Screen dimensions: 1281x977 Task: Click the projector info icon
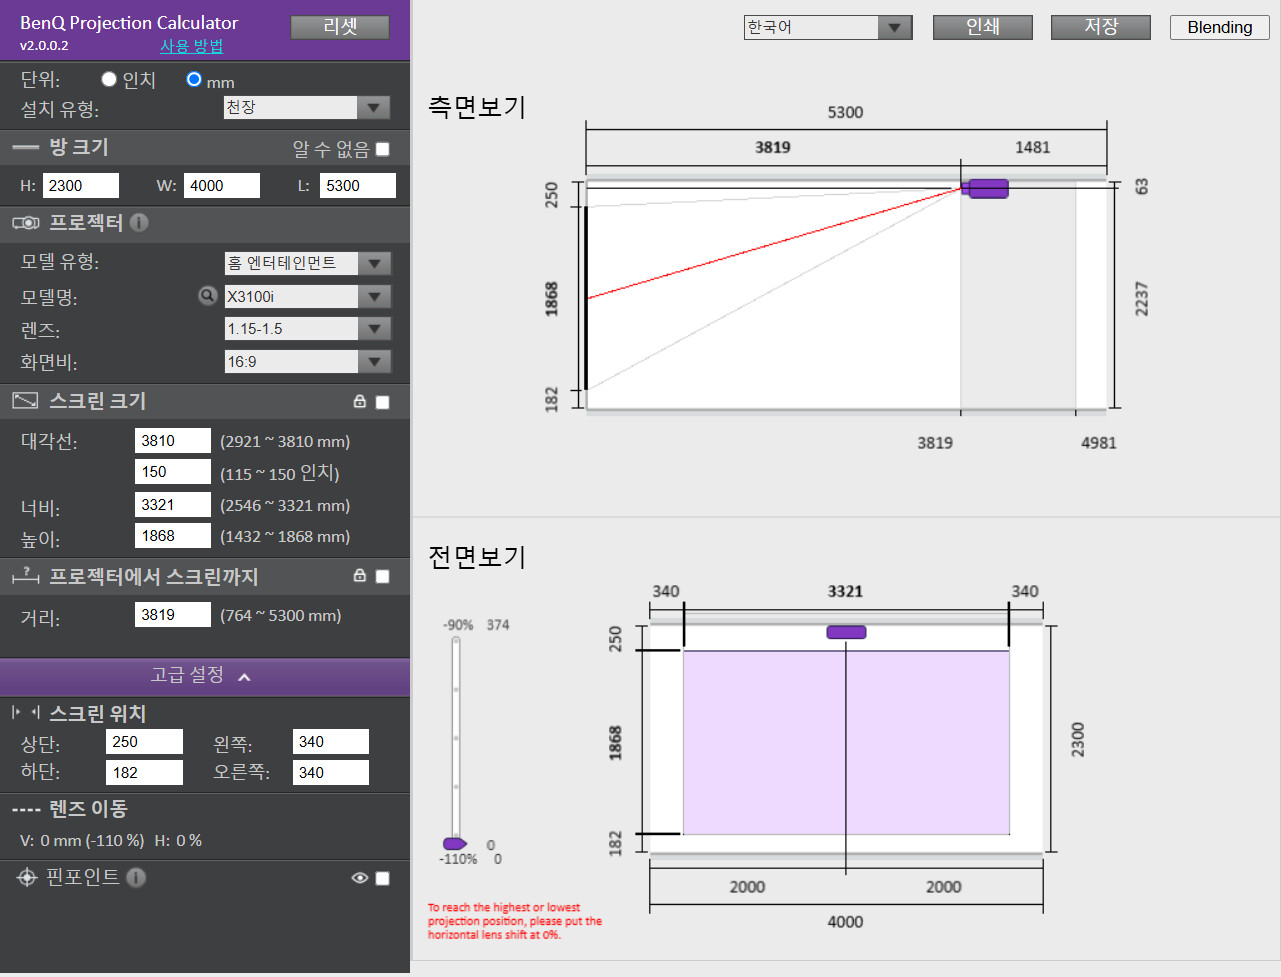coord(139,223)
